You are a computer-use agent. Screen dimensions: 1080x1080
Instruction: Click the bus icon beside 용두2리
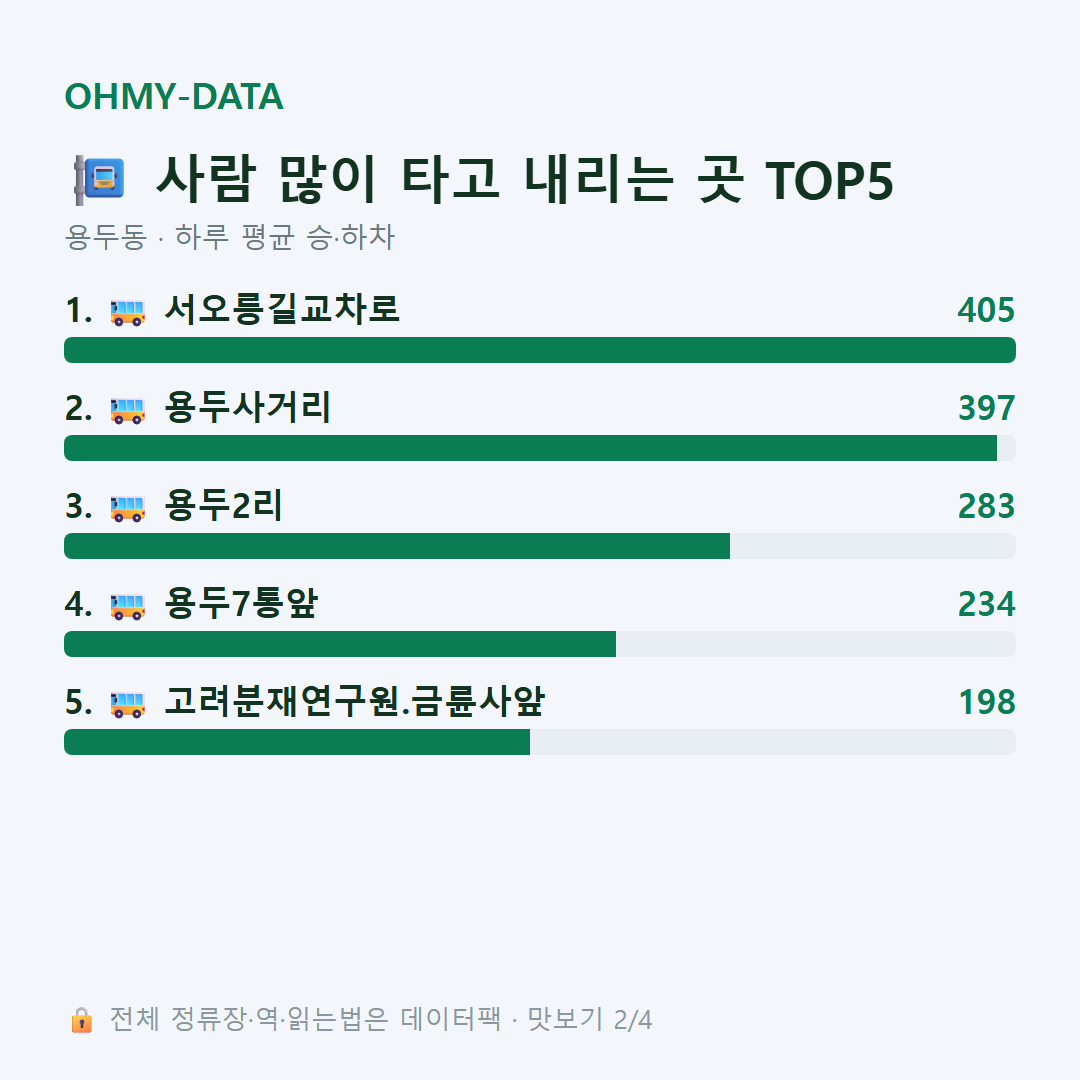128,508
